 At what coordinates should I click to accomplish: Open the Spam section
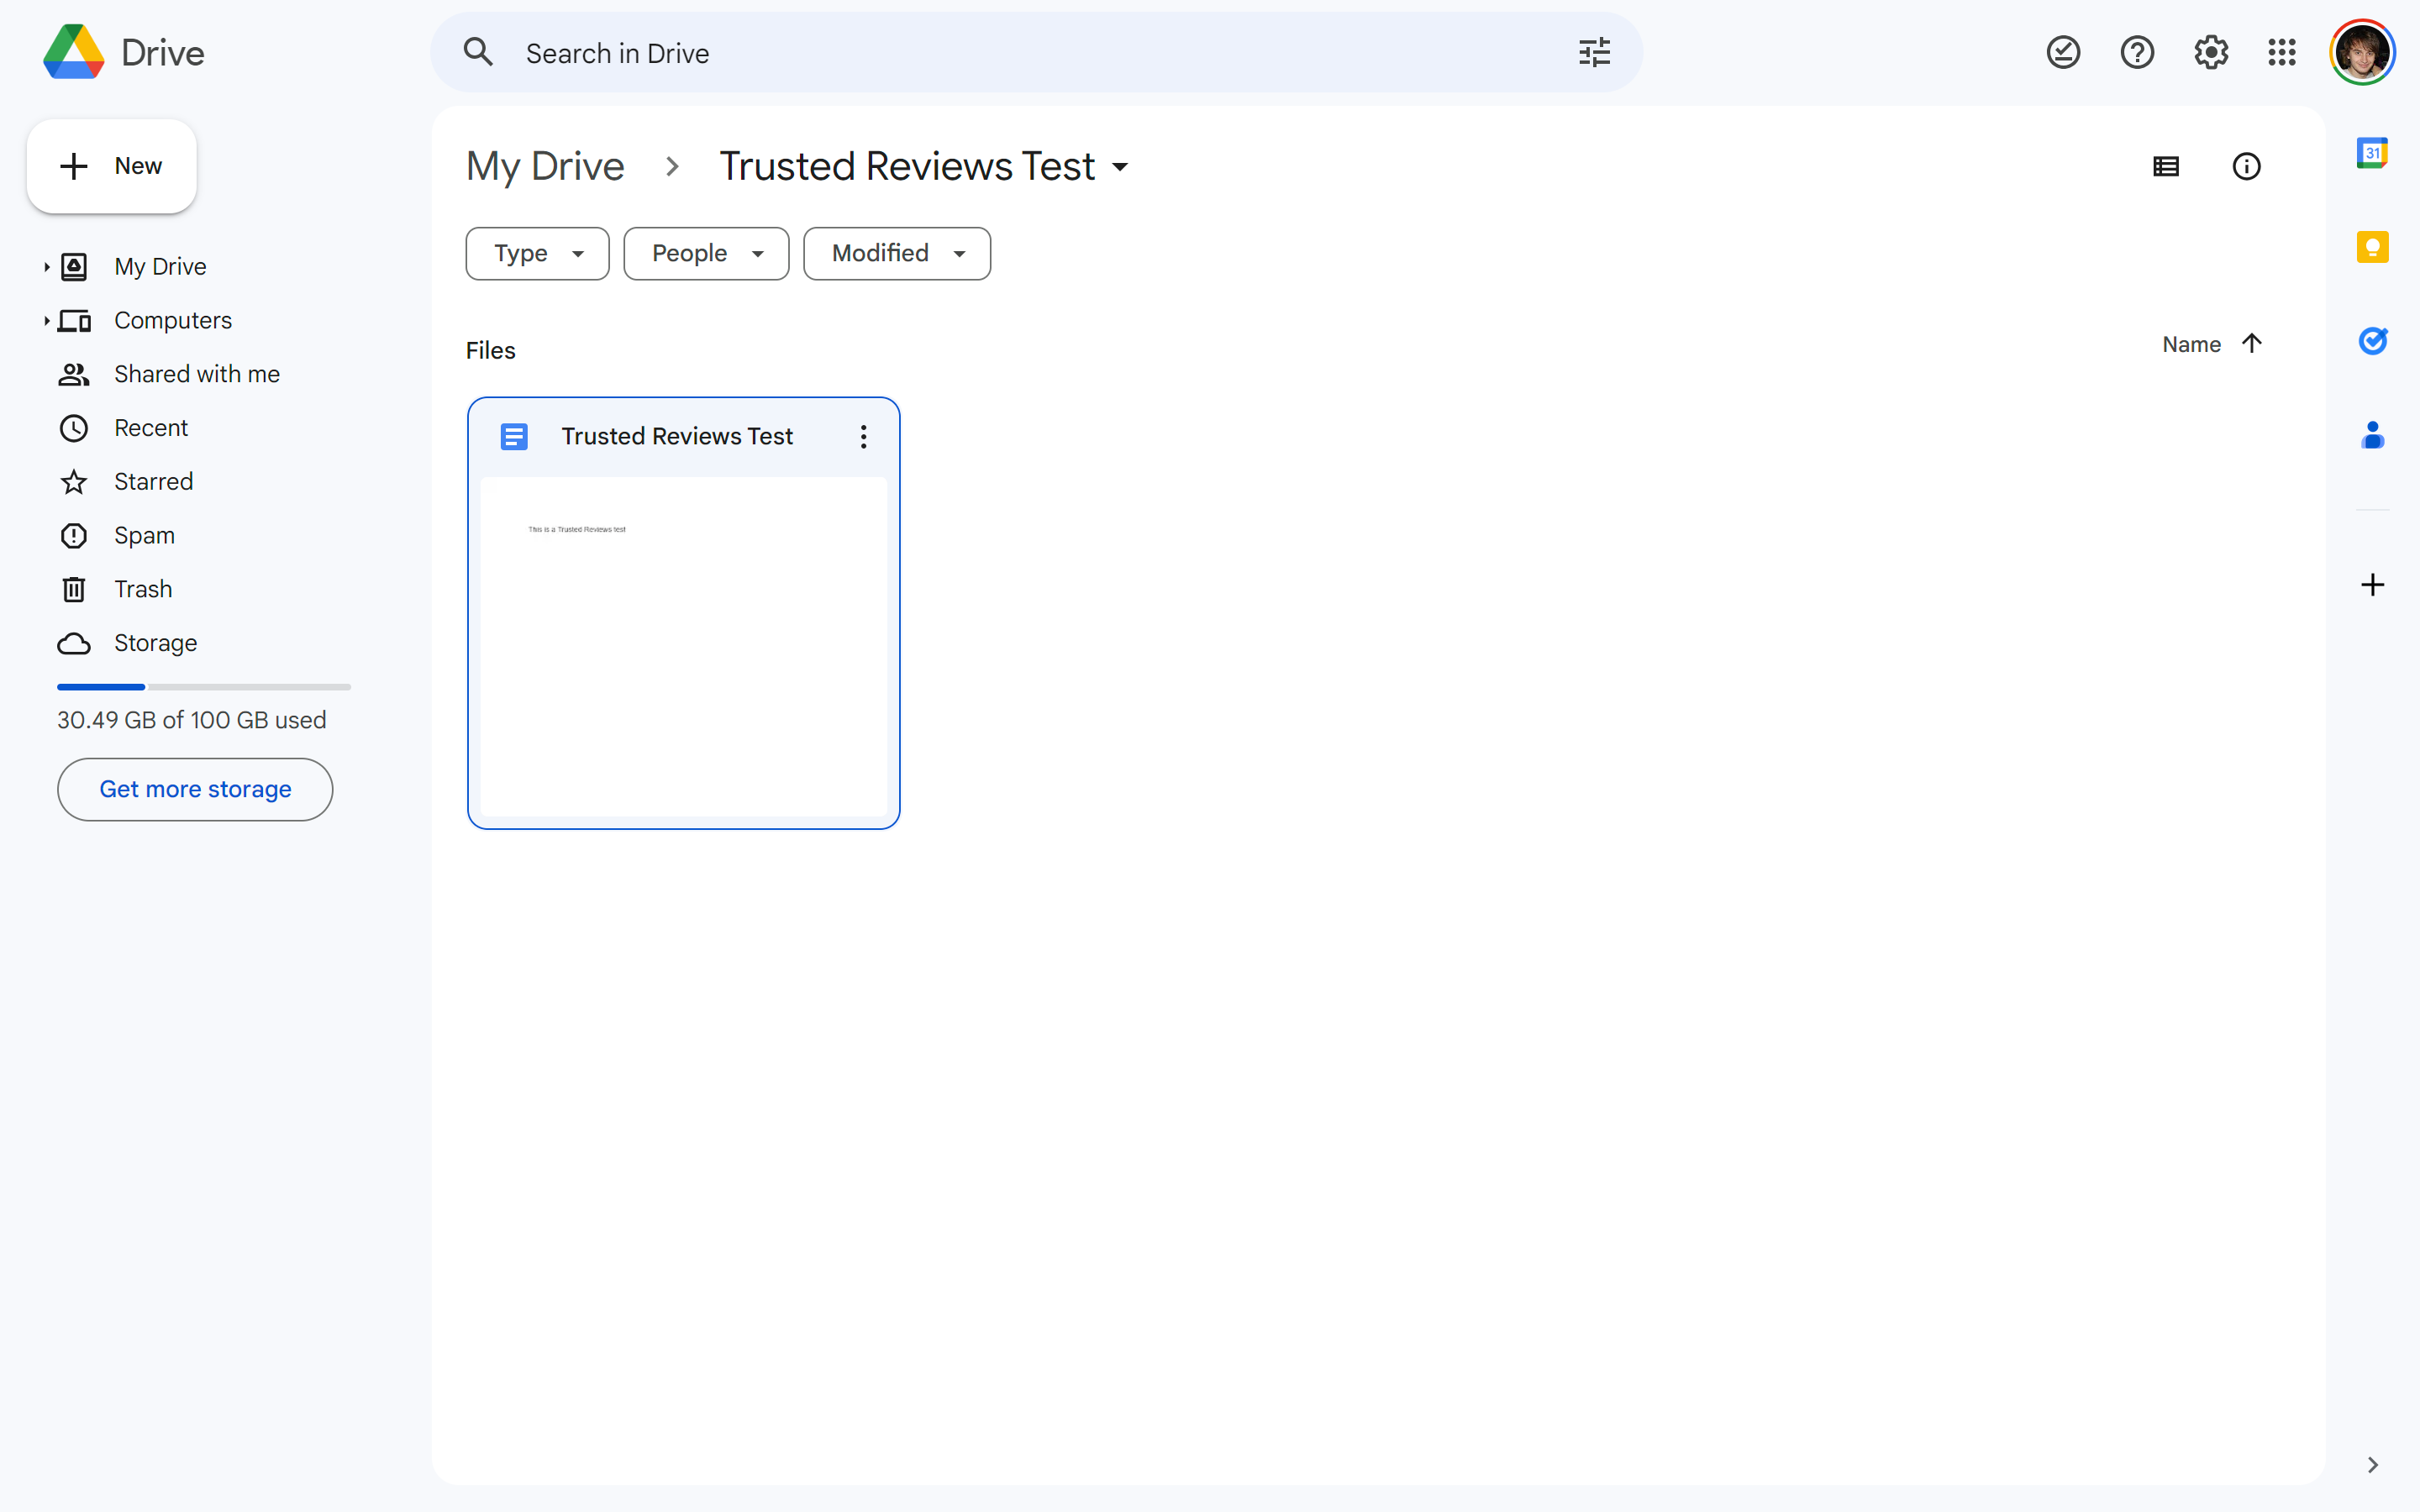point(144,536)
